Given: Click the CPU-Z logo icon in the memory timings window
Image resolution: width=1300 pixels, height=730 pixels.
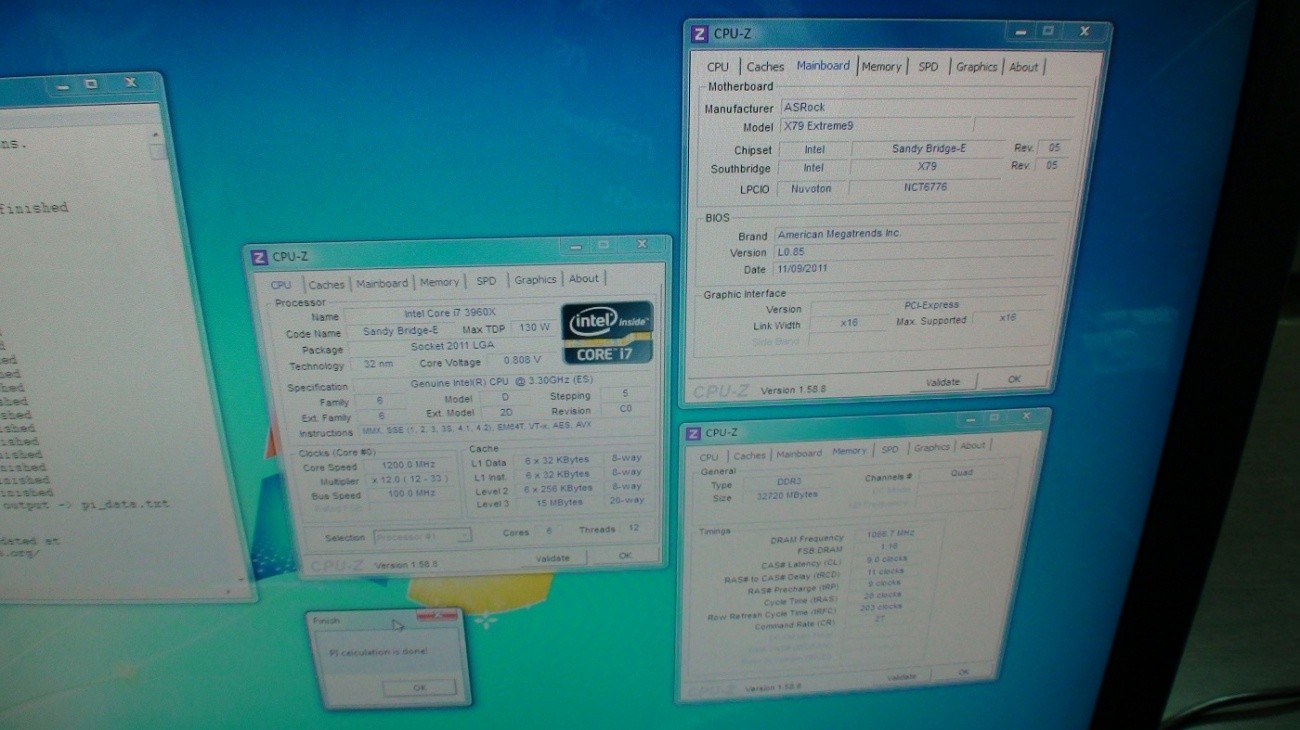Looking at the screenshot, I should coord(693,433).
